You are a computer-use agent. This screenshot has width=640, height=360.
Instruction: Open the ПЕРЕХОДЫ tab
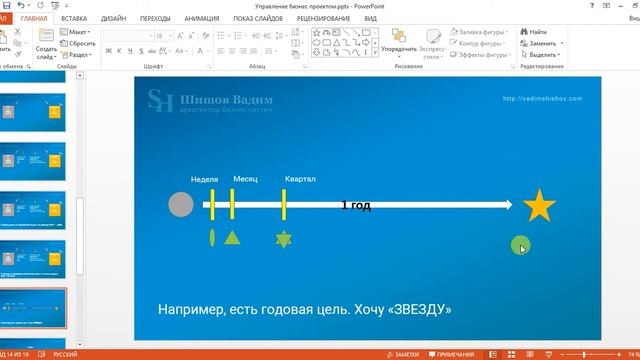coord(155,18)
